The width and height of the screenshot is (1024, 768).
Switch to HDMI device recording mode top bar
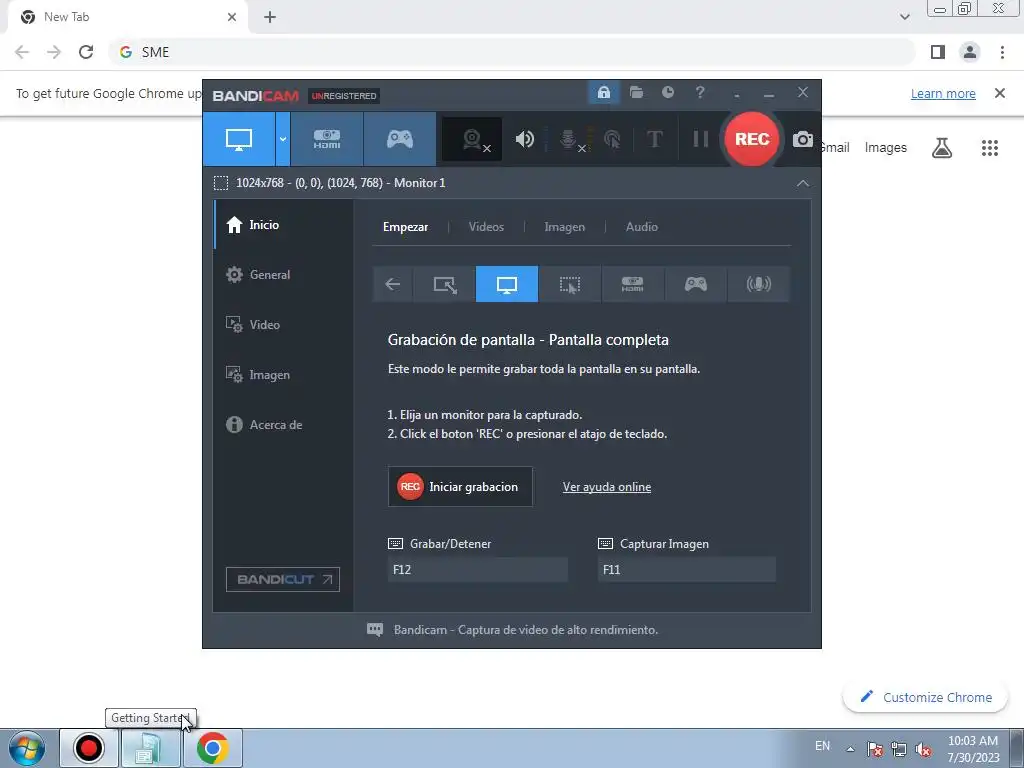coord(327,139)
